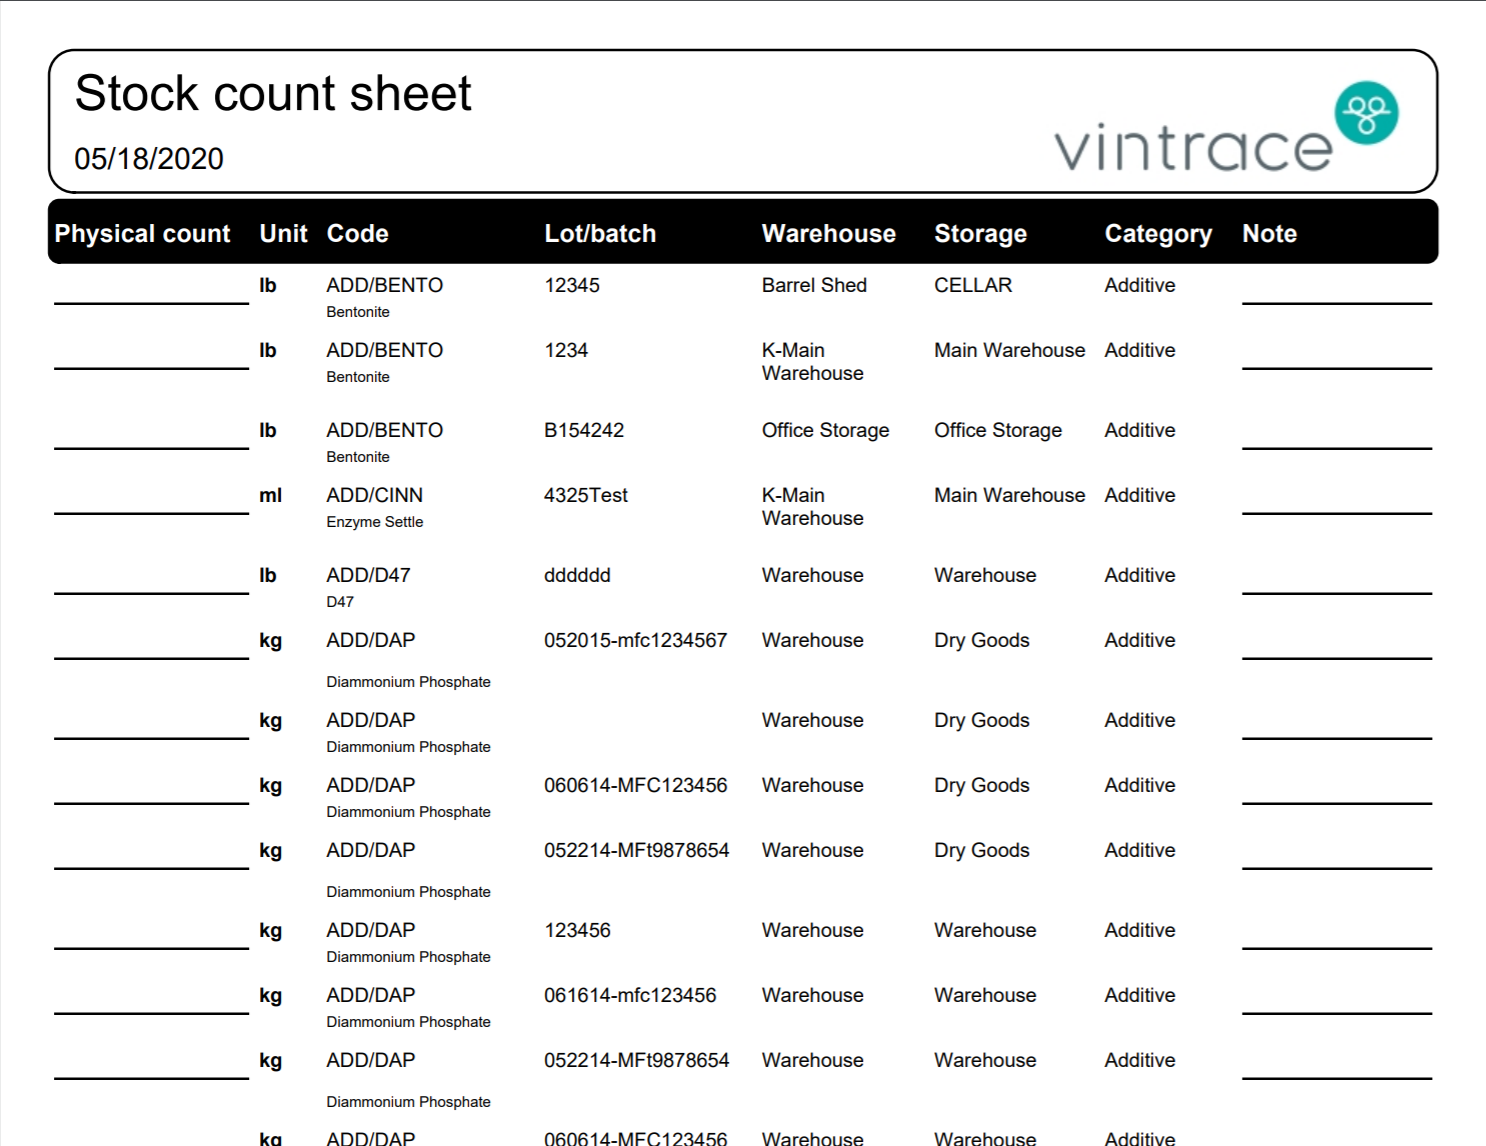Click the vintrace wordmark text
This screenshot has width=1486, height=1146.
(x=1193, y=149)
